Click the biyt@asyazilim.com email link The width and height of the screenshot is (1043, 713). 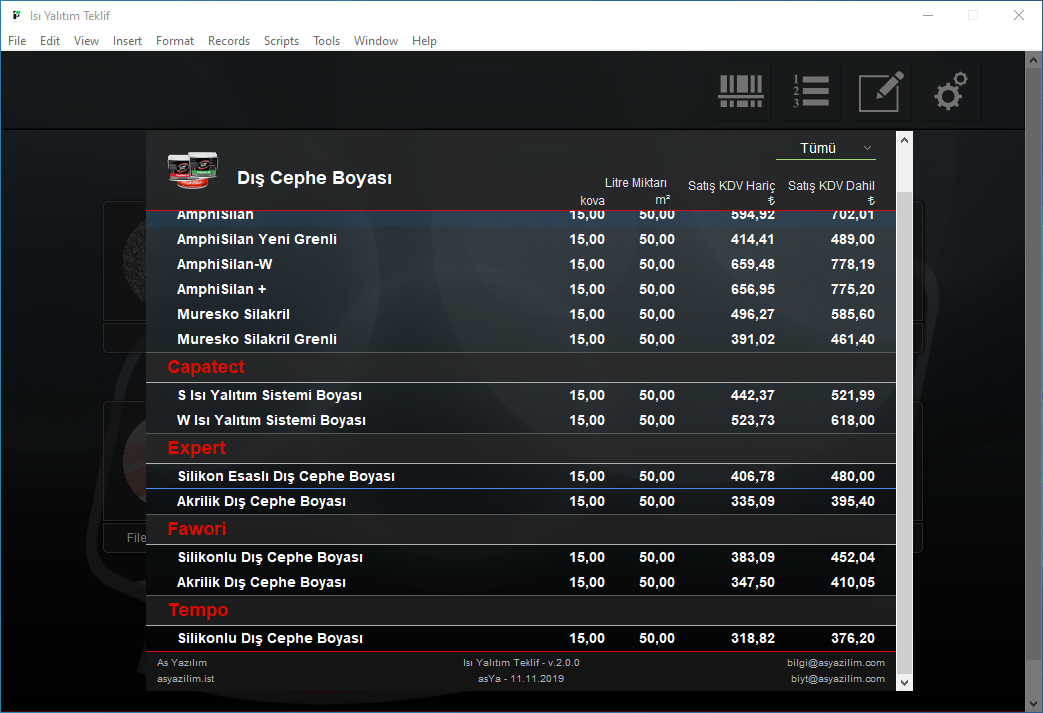point(837,678)
